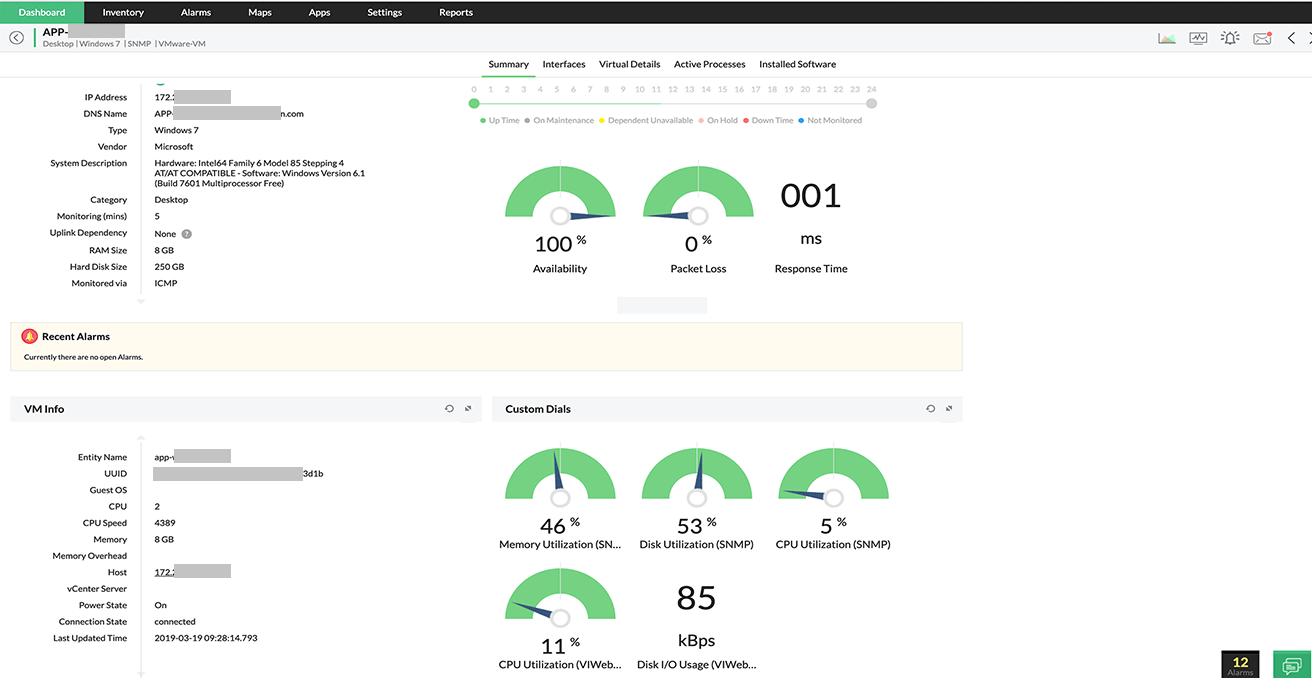The height and width of the screenshot is (678, 1312).
Task: Collapse the summary pane with the left chevron
Action: click(1291, 37)
